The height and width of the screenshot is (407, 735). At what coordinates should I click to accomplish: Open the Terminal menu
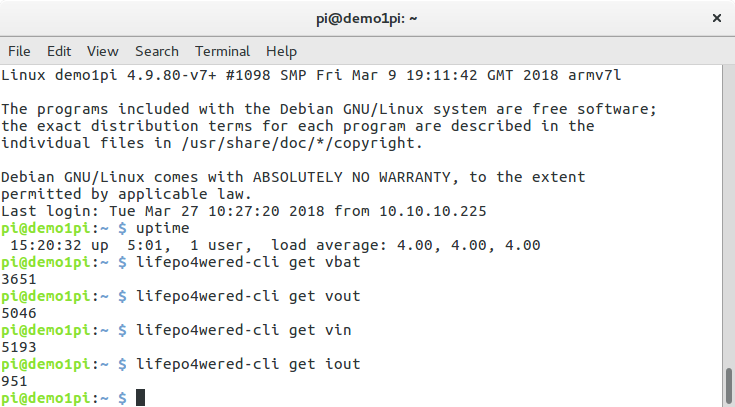222,51
